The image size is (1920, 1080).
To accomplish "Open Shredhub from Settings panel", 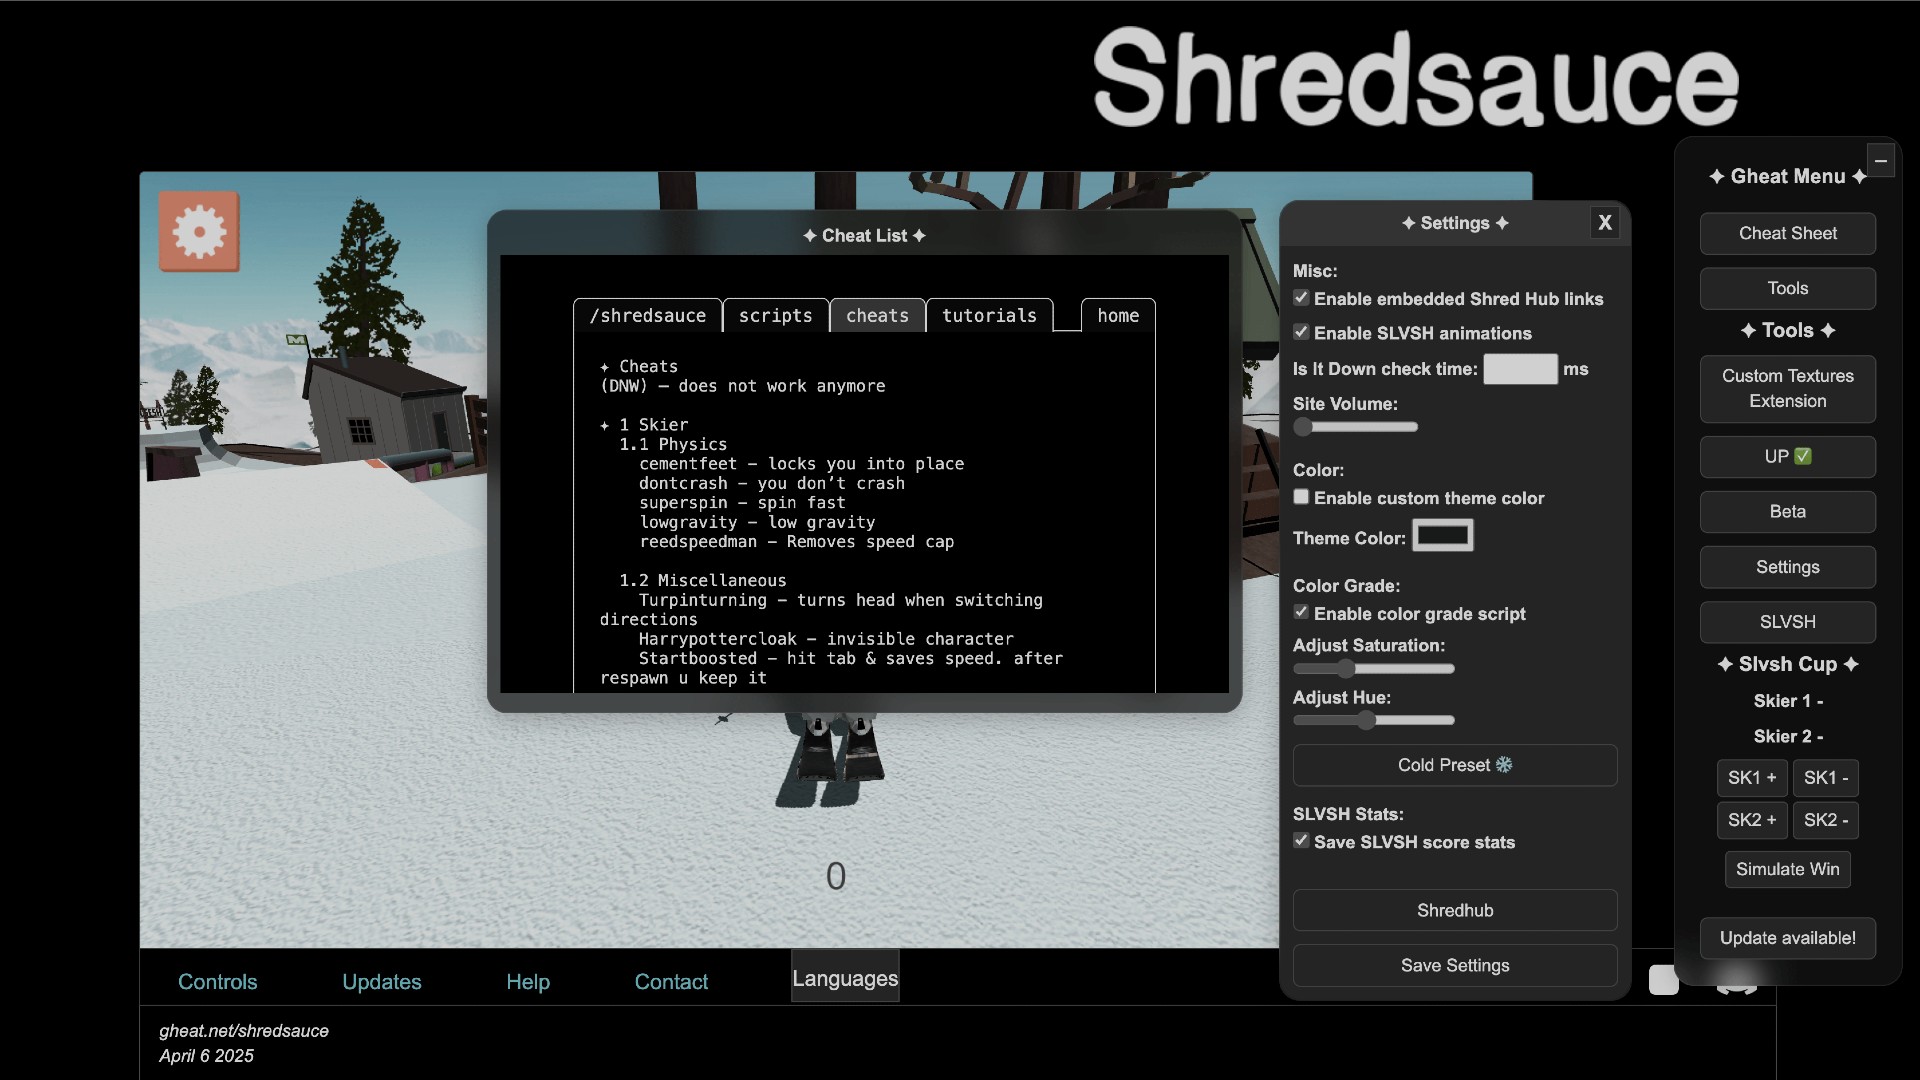I will [x=1455, y=910].
